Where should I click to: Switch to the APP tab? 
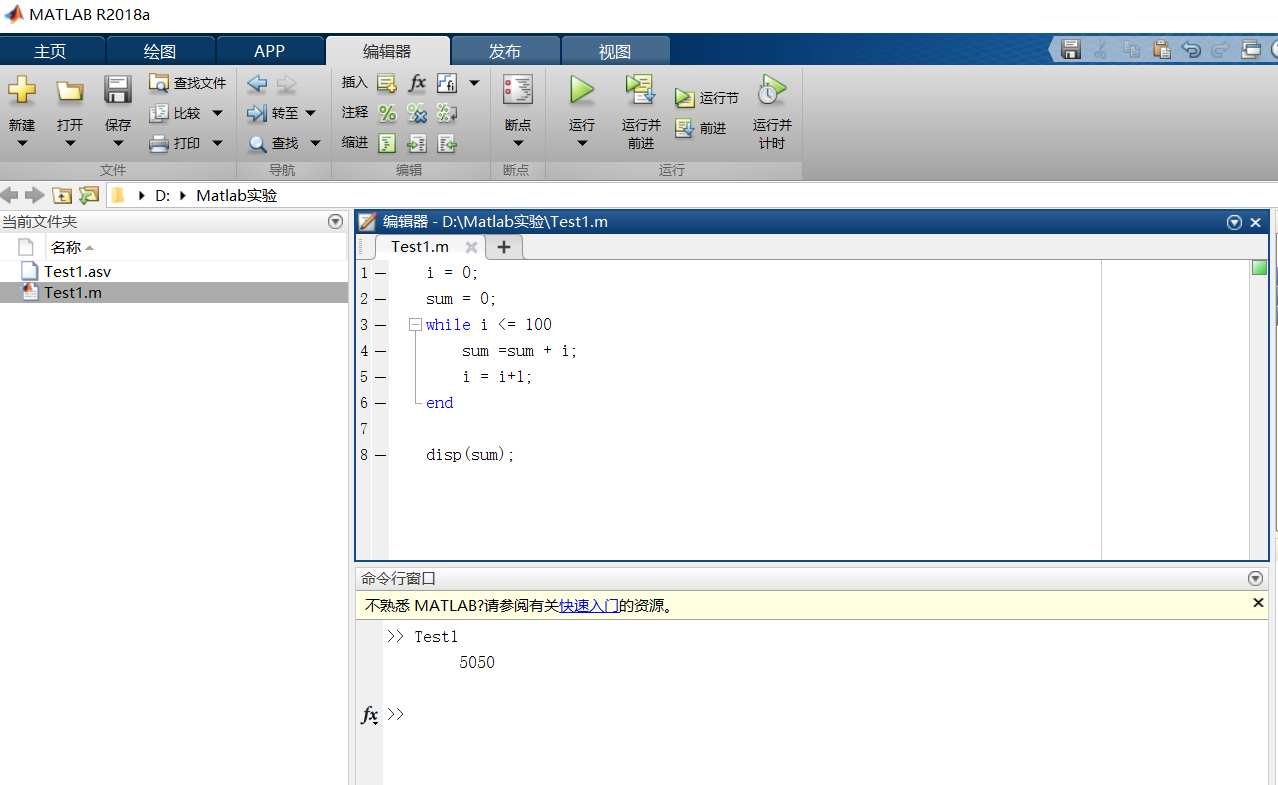coord(269,51)
